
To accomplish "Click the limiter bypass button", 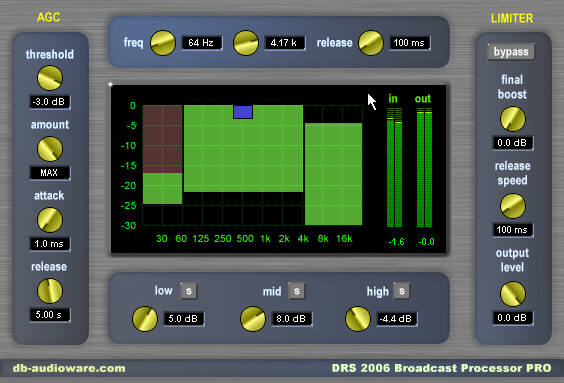I will pyautogui.click(x=511, y=52).
